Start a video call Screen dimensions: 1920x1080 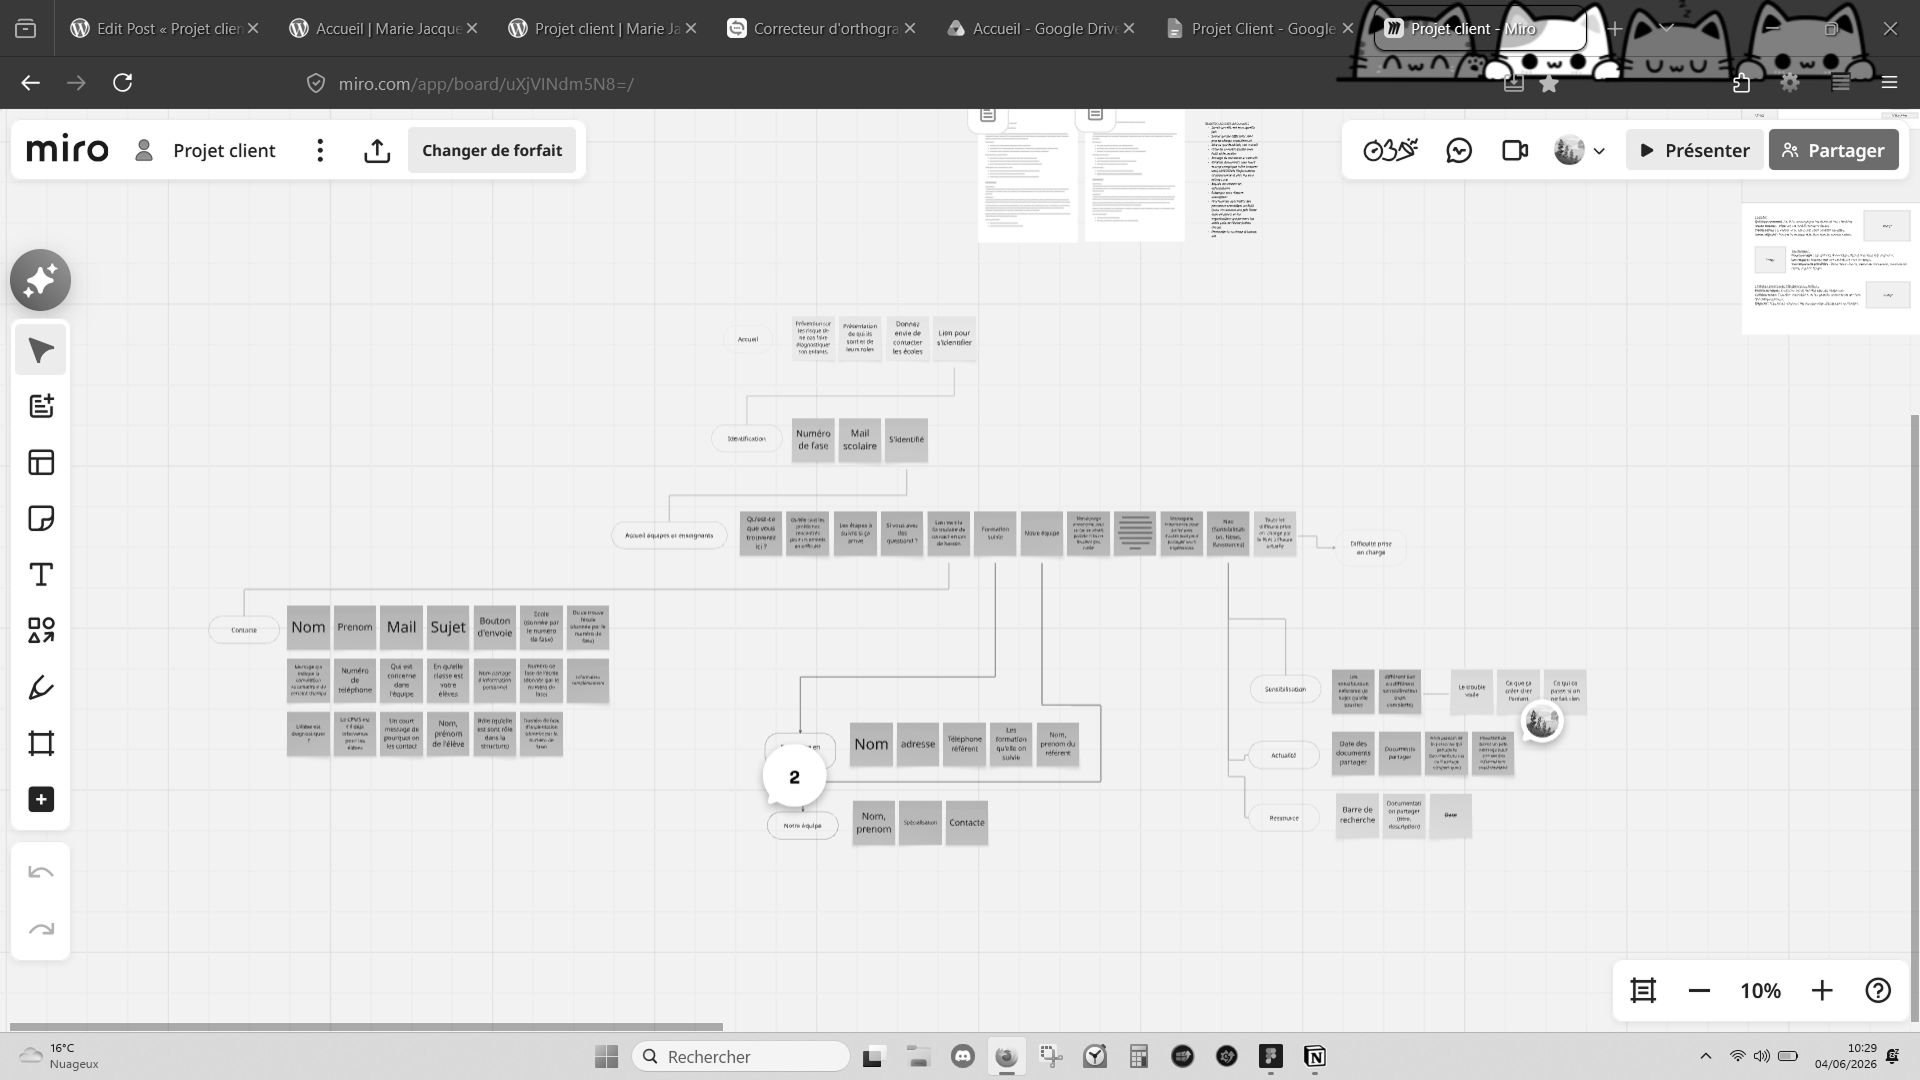coord(1515,150)
